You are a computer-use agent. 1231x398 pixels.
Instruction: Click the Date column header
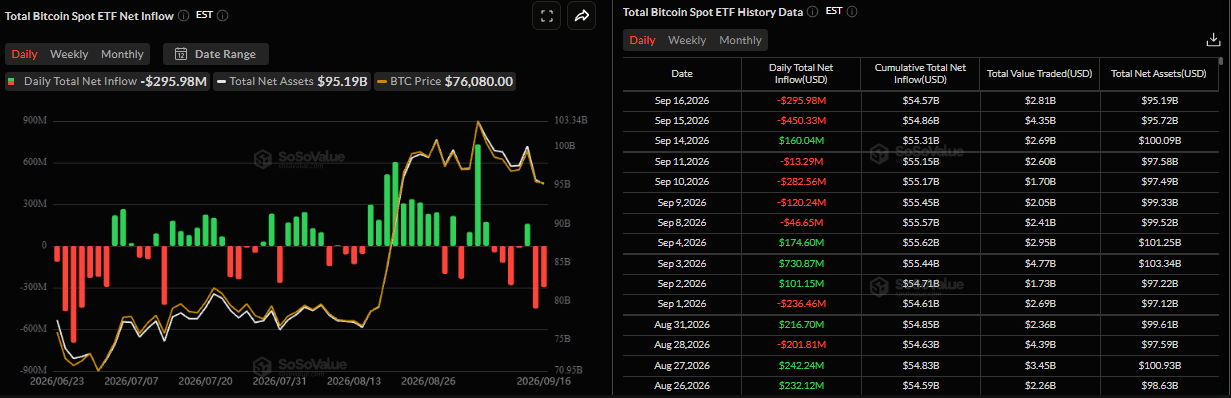[x=682, y=74]
